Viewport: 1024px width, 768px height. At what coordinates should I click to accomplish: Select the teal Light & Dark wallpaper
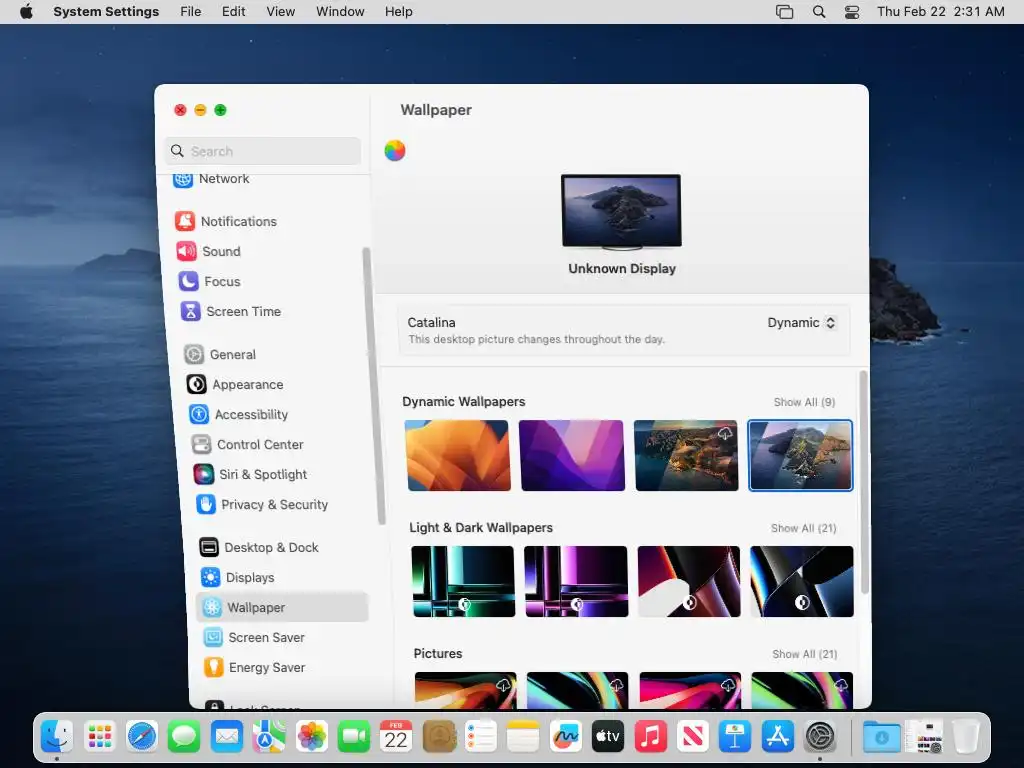click(463, 581)
